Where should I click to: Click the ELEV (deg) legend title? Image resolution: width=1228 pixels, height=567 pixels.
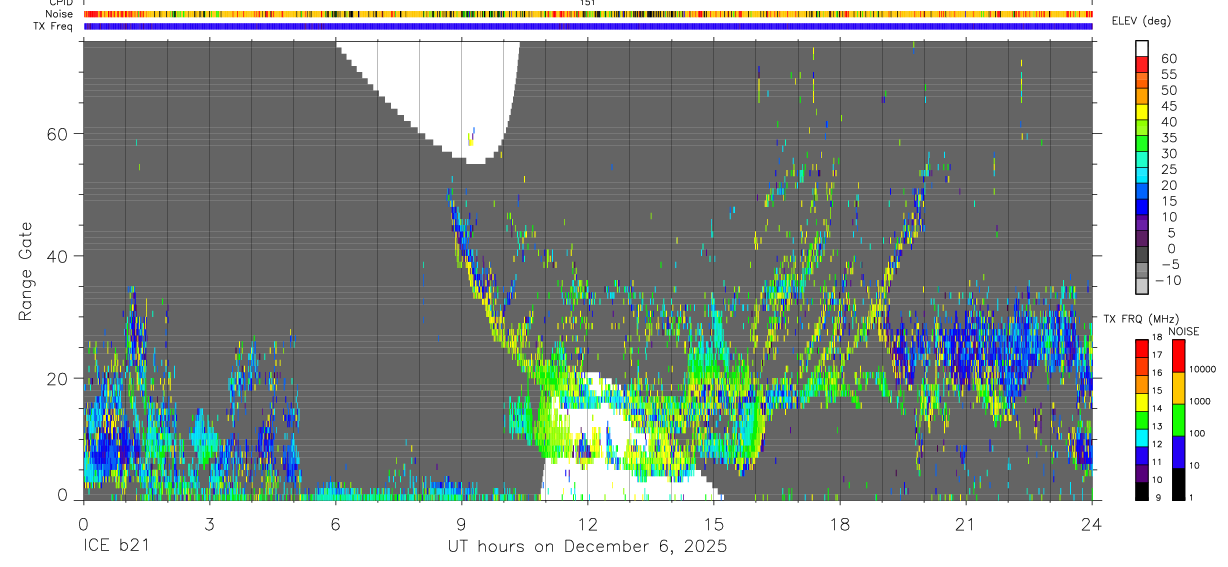[1142, 21]
